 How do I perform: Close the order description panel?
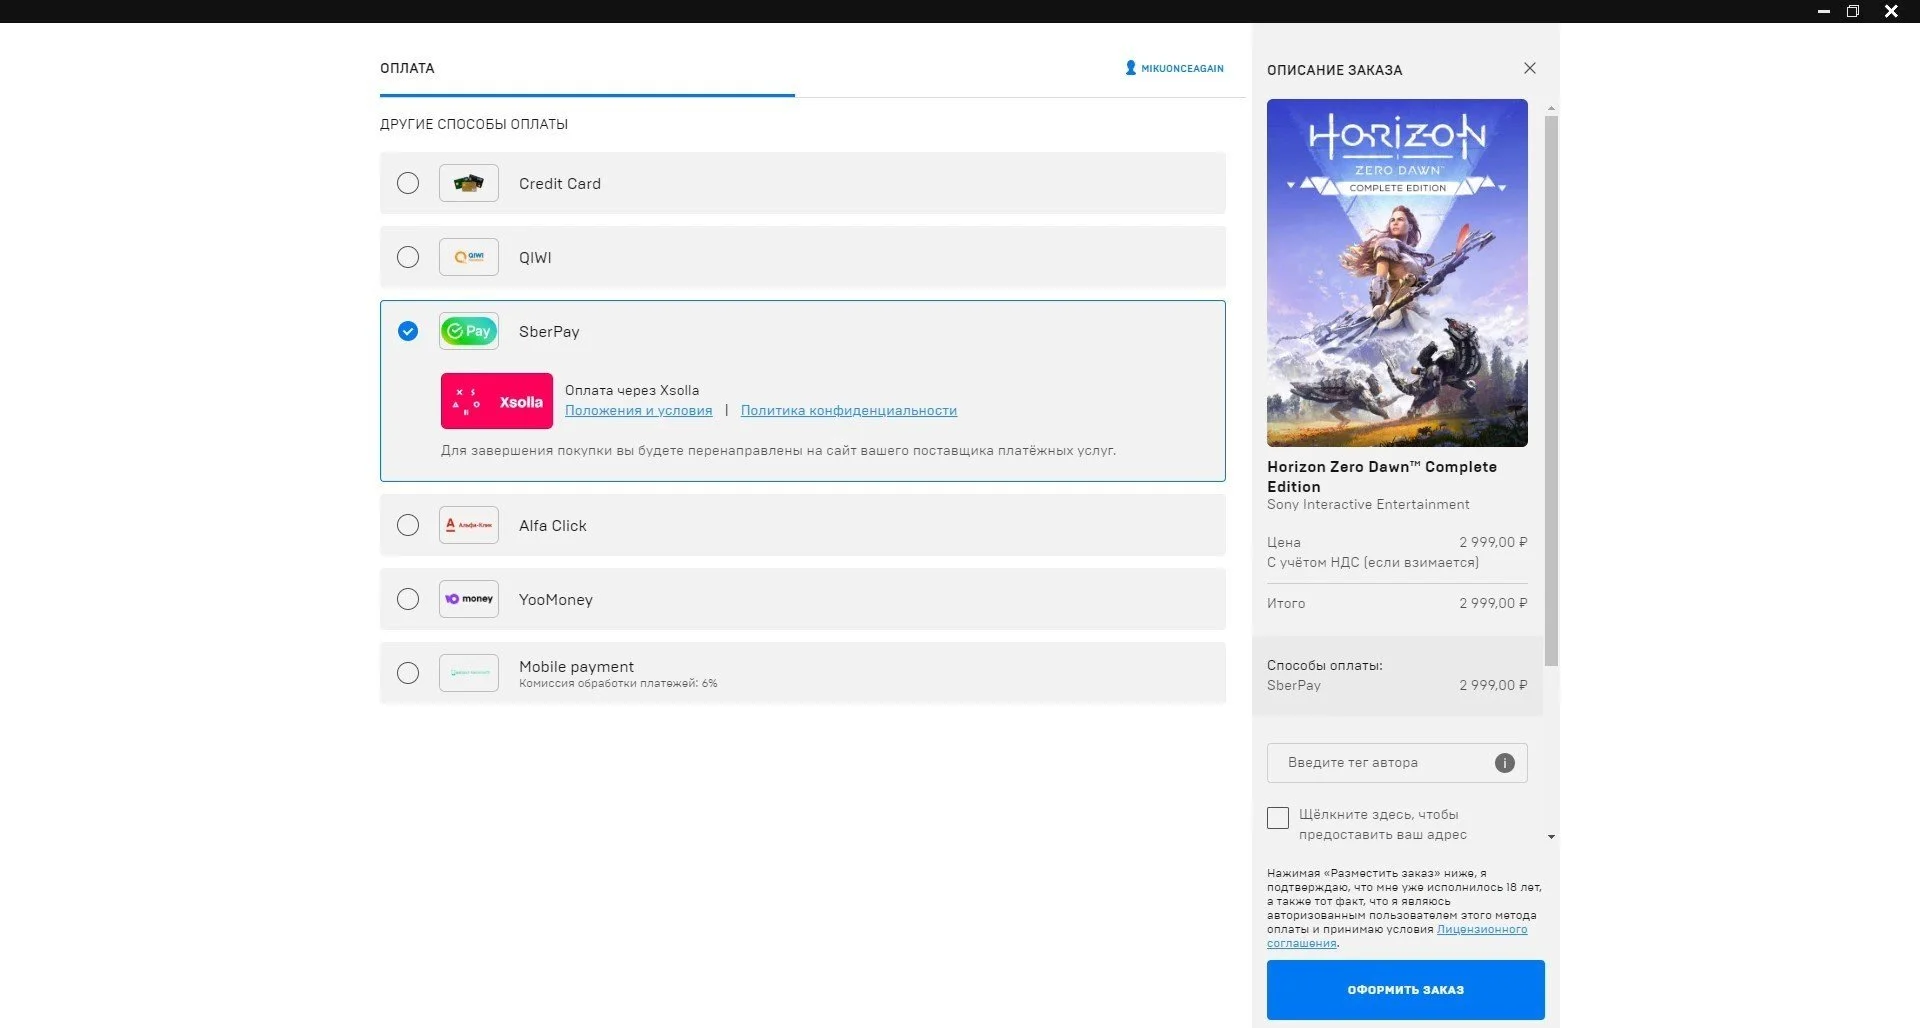click(x=1530, y=68)
